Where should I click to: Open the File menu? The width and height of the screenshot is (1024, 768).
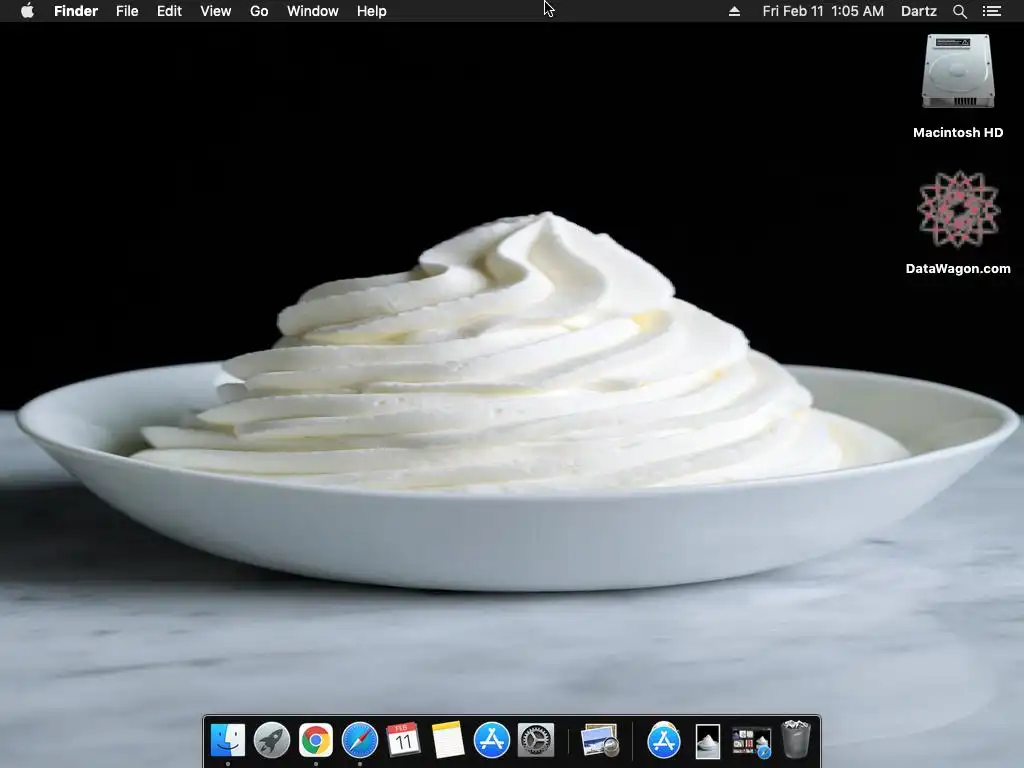click(127, 11)
